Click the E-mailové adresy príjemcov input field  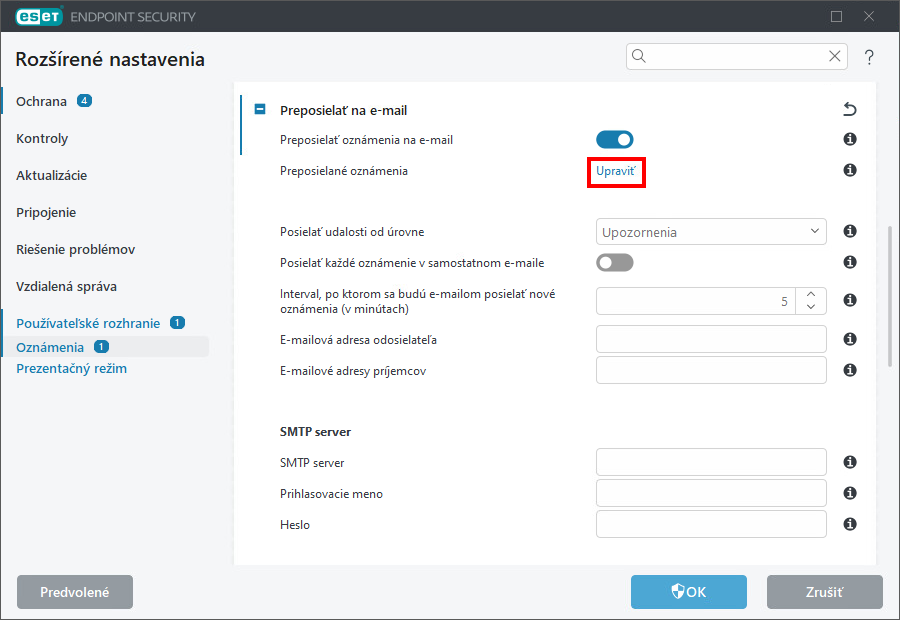click(711, 370)
